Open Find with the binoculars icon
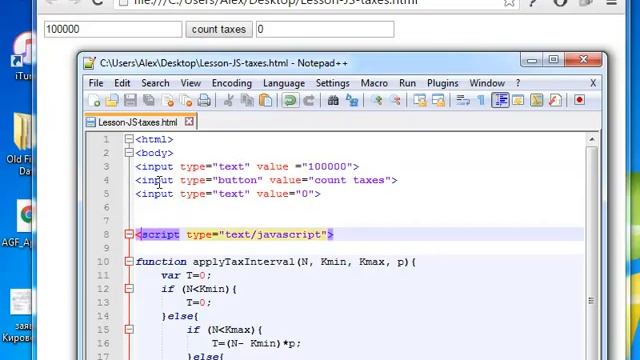 [x=333, y=100]
